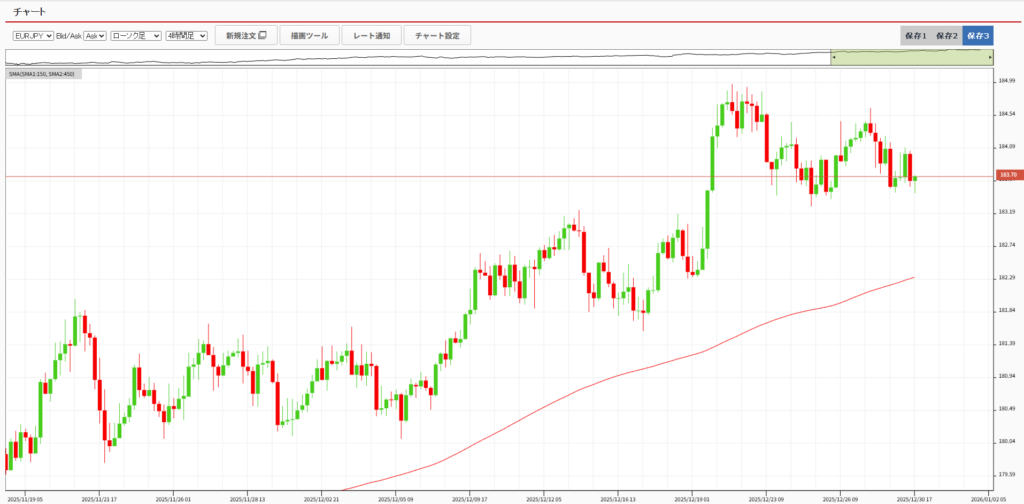This screenshot has width=1024, height=504.
Task: Select the highlighted 保存3 tab
Action: pyautogui.click(x=977, y=36)
